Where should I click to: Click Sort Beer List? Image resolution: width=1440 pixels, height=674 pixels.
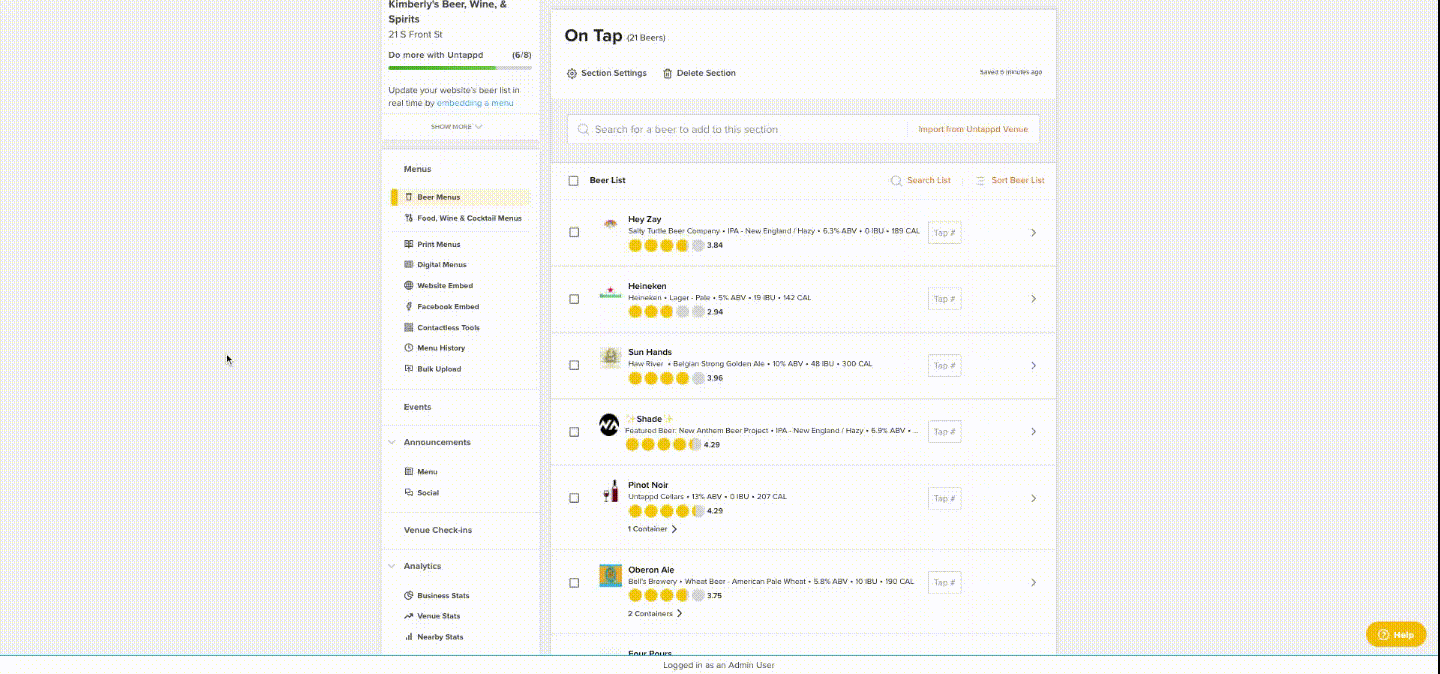click(x=1010, y=181)
